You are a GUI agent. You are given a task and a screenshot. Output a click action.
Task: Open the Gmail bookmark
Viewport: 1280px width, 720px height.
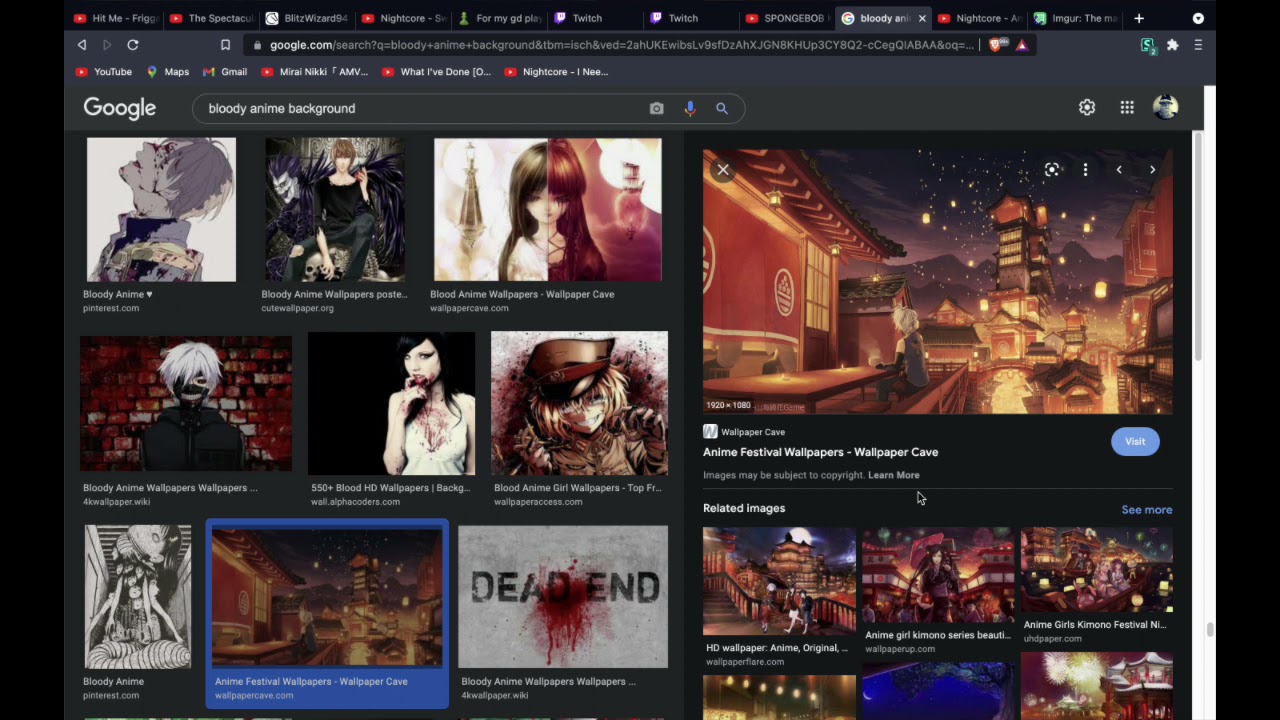point(225,72)
